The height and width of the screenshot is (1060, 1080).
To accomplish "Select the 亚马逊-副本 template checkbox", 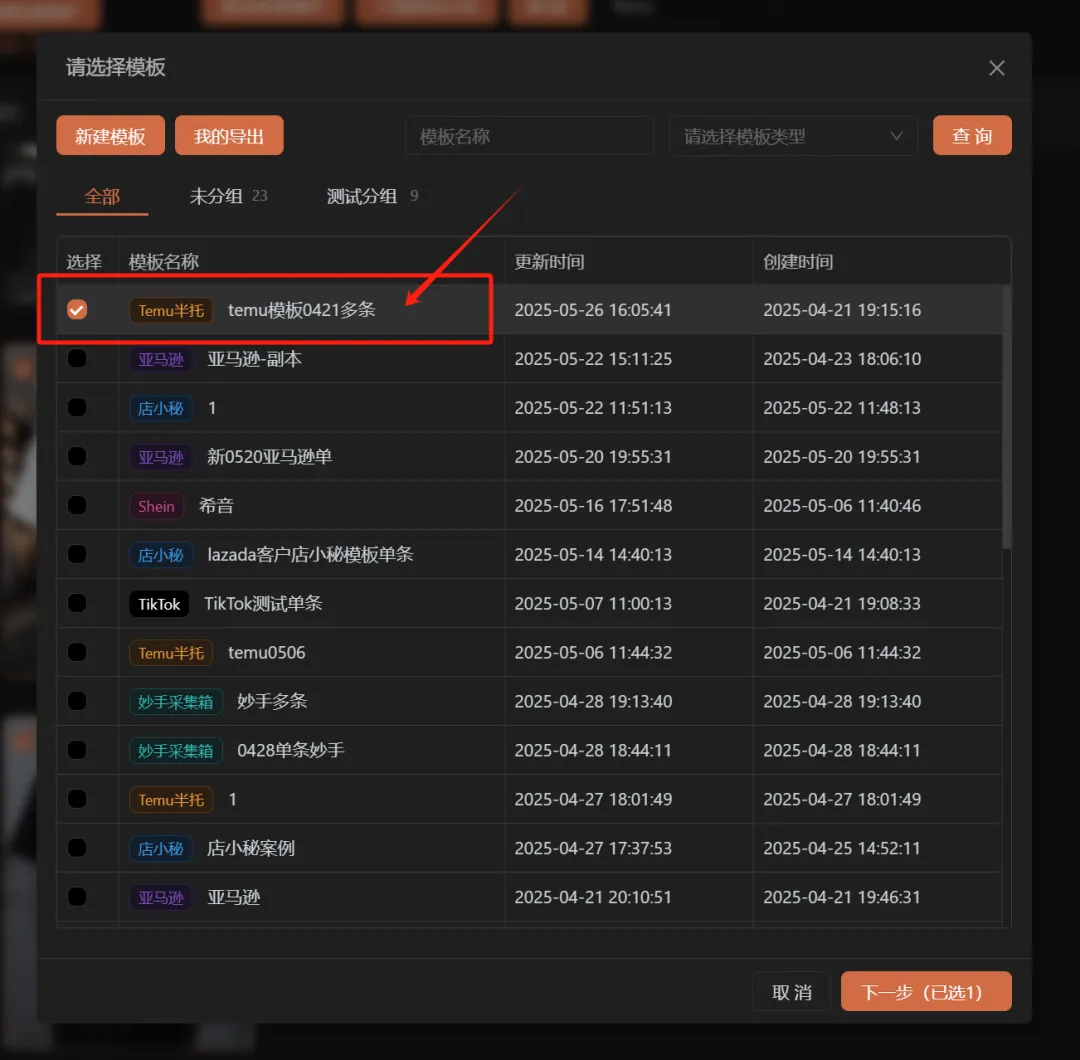I will pyautogui.click(x=76, y=359).
